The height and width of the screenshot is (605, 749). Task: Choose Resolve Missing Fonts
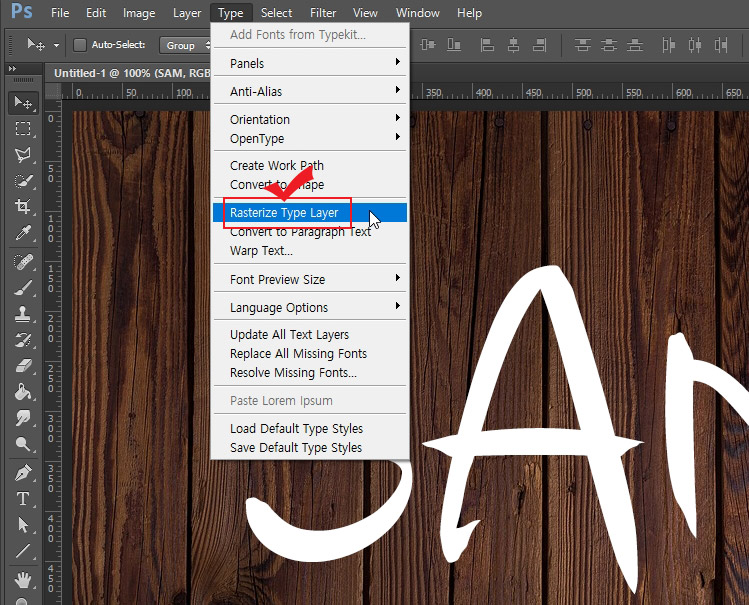310,372
